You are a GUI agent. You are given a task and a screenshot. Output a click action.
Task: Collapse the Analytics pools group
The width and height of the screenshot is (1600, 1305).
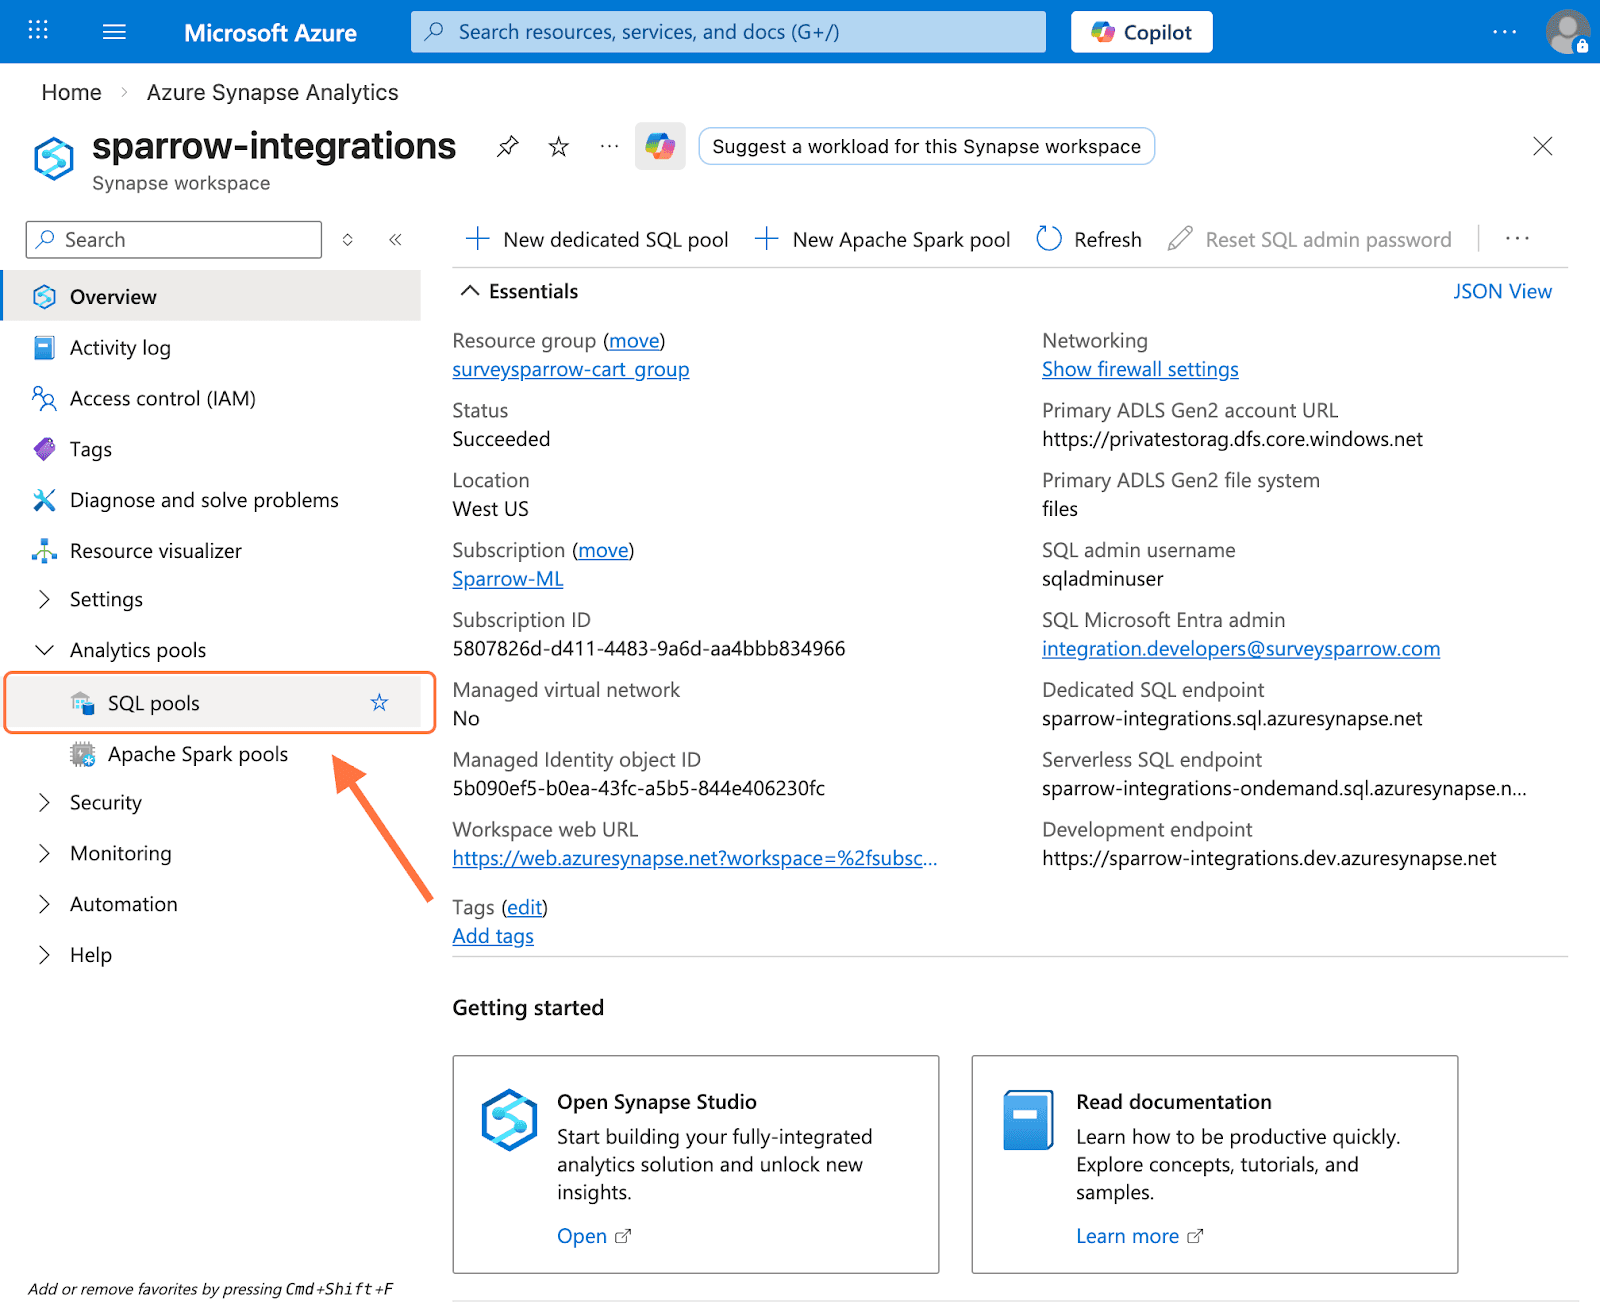[x=44, y=650]
